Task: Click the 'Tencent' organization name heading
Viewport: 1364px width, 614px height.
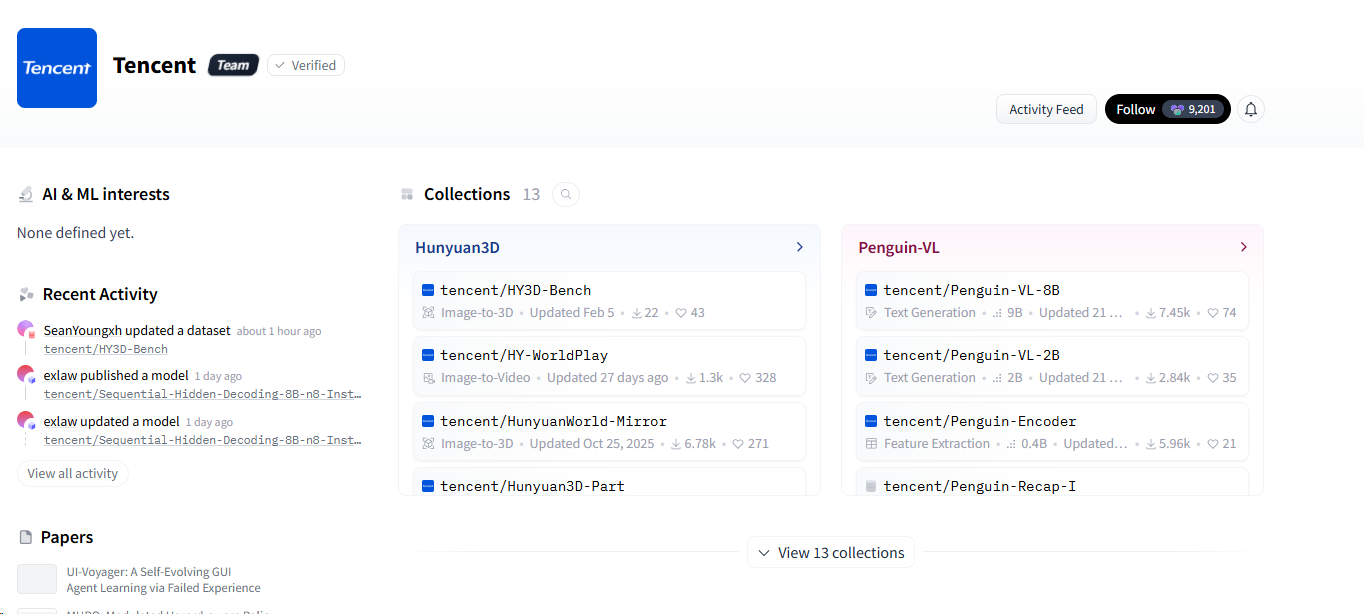Action: pos(154,65)
